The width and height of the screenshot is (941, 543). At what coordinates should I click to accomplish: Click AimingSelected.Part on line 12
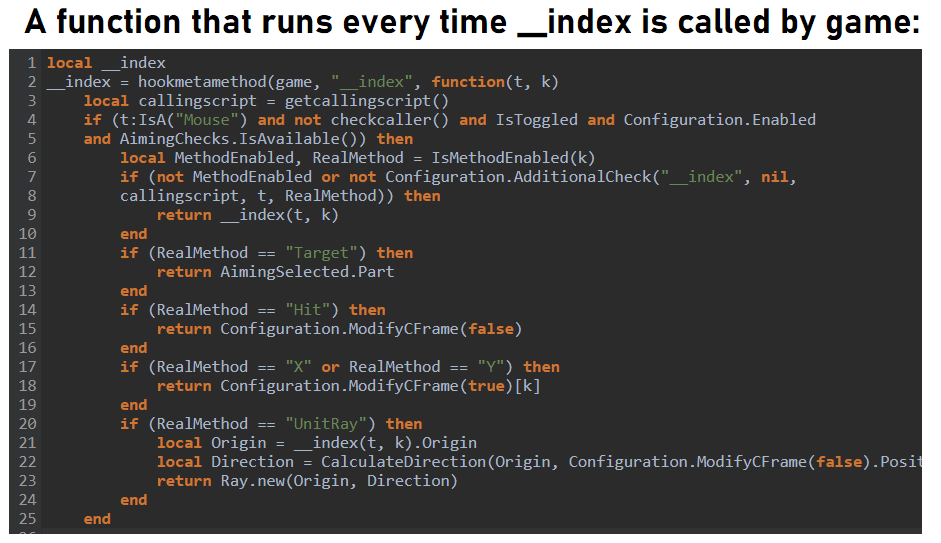(x=307, y=272)
